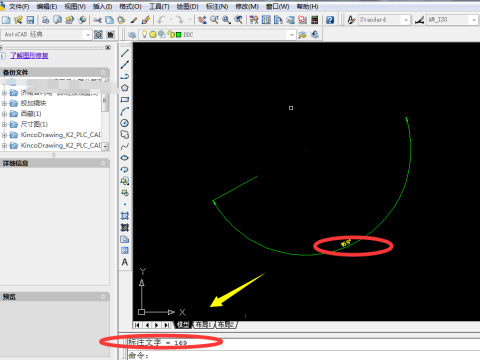Open the Properties palette icon
The image size is (480, 360).
[x=254, y=20]
